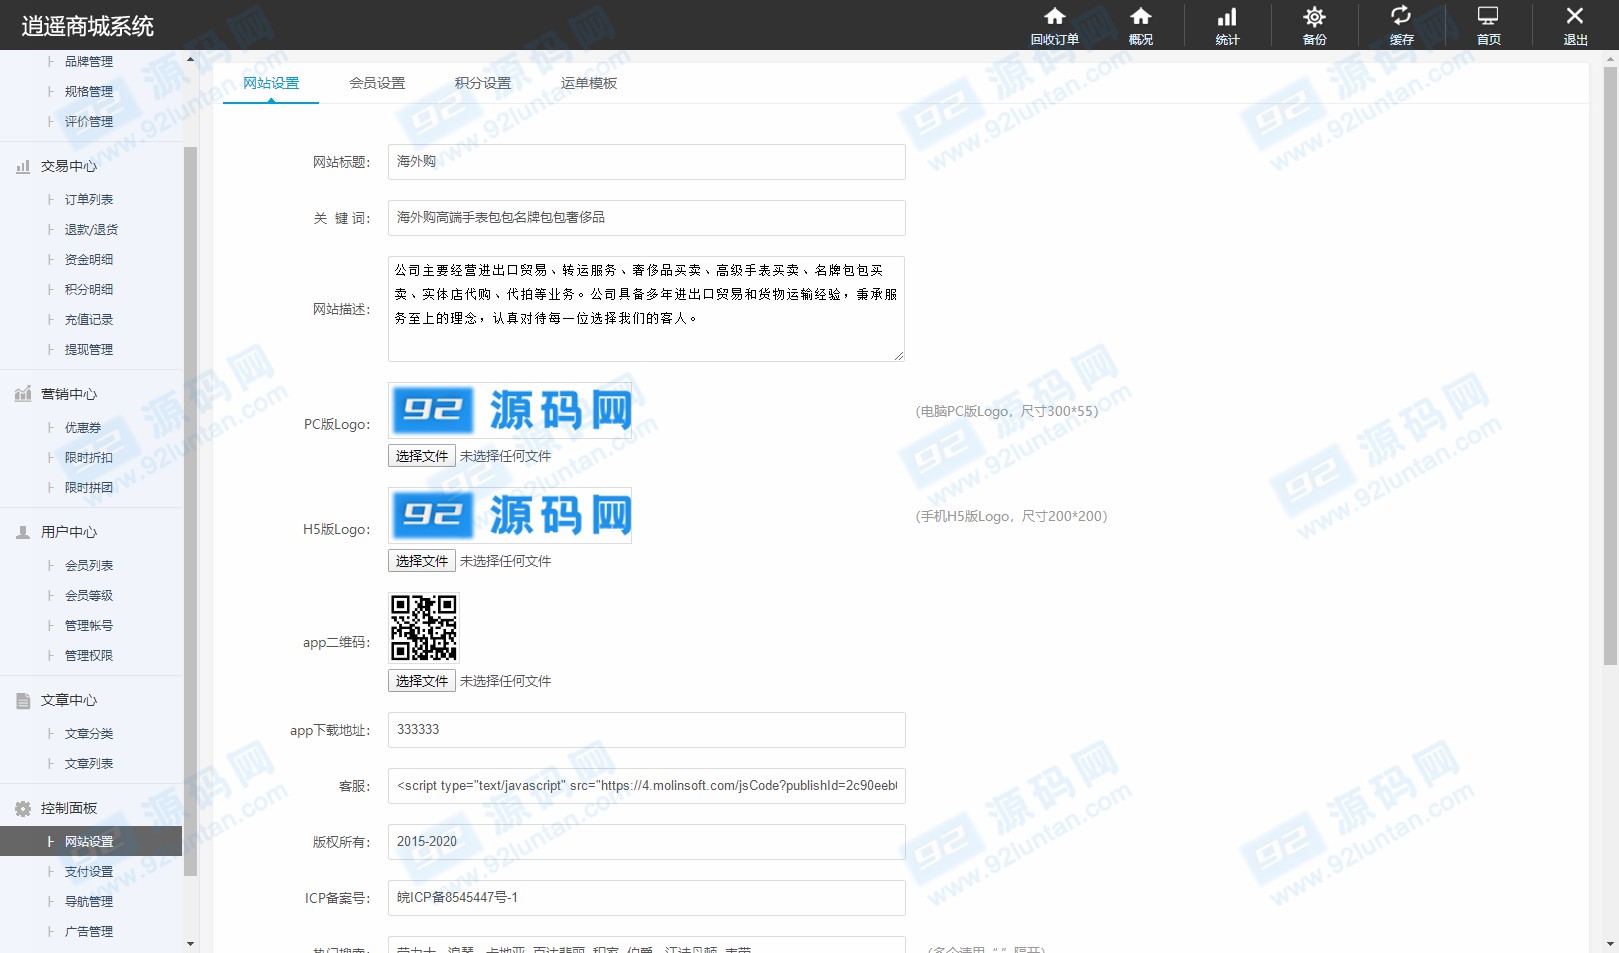
Task: Open 订单列表 in sidebar
Action: click(89, 200)
